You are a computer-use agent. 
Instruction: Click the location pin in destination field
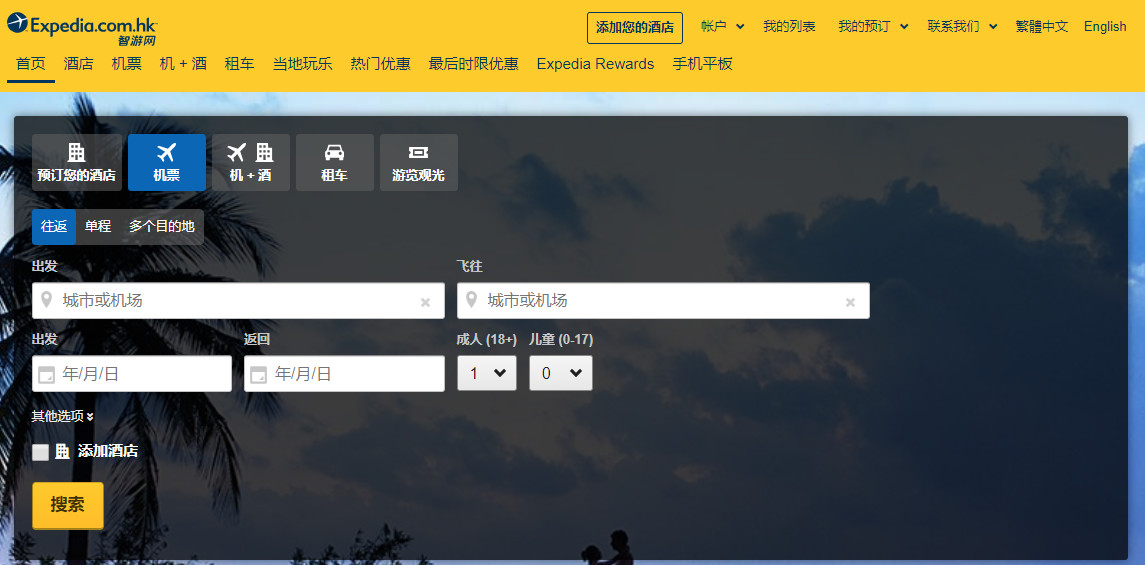click(x=472, y=300)
